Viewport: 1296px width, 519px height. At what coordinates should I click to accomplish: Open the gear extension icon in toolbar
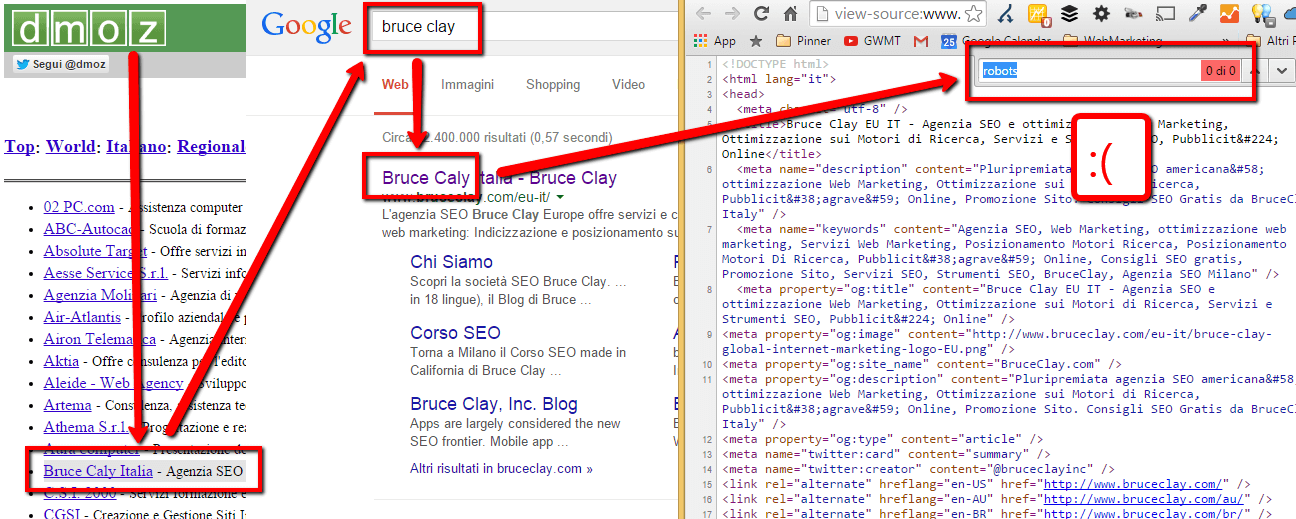[1101, 14]
